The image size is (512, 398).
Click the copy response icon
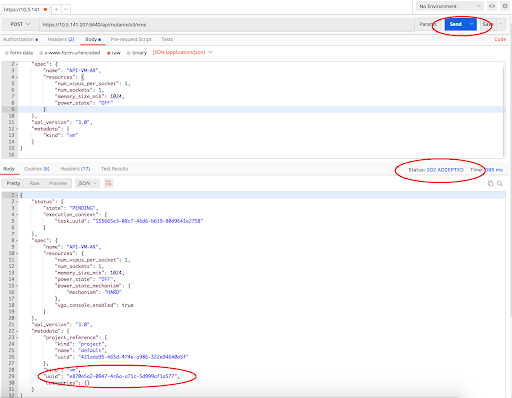[490, 183]
